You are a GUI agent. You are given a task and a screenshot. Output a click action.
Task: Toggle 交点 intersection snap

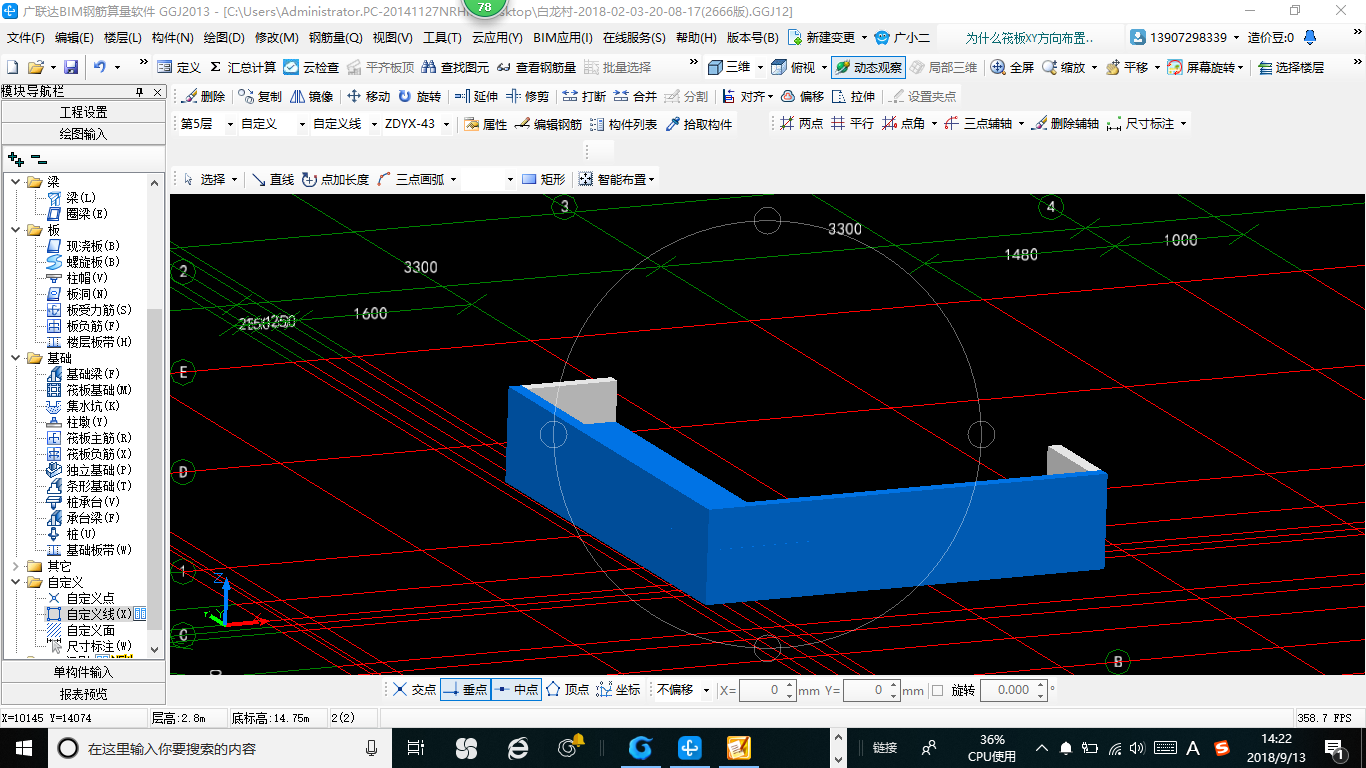tap(414, 690)
